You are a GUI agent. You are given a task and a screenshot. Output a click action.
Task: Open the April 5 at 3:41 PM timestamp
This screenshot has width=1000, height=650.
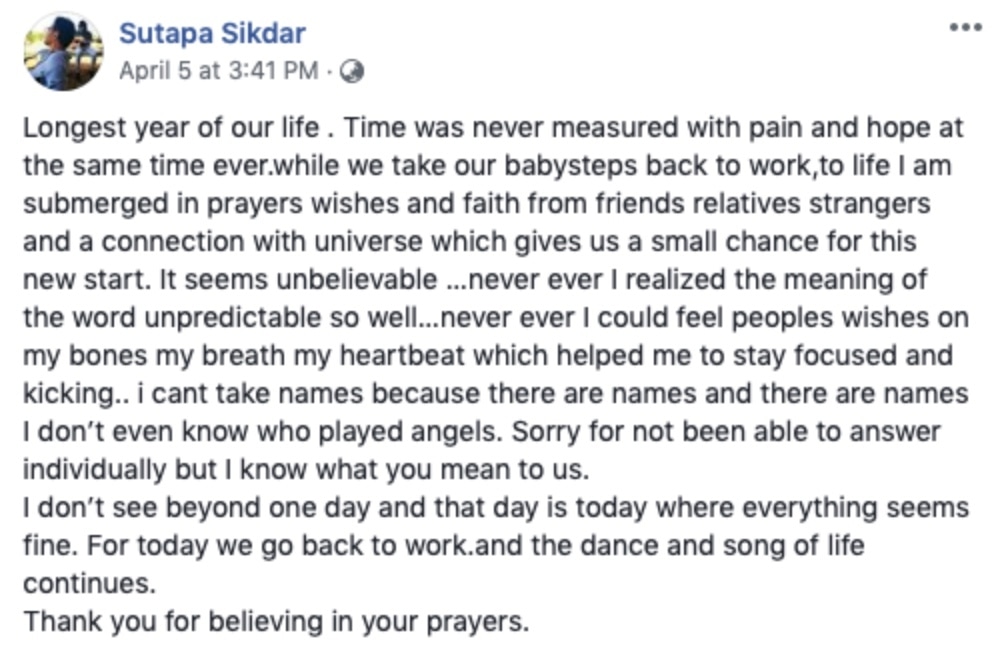click(x=219, y=71)
